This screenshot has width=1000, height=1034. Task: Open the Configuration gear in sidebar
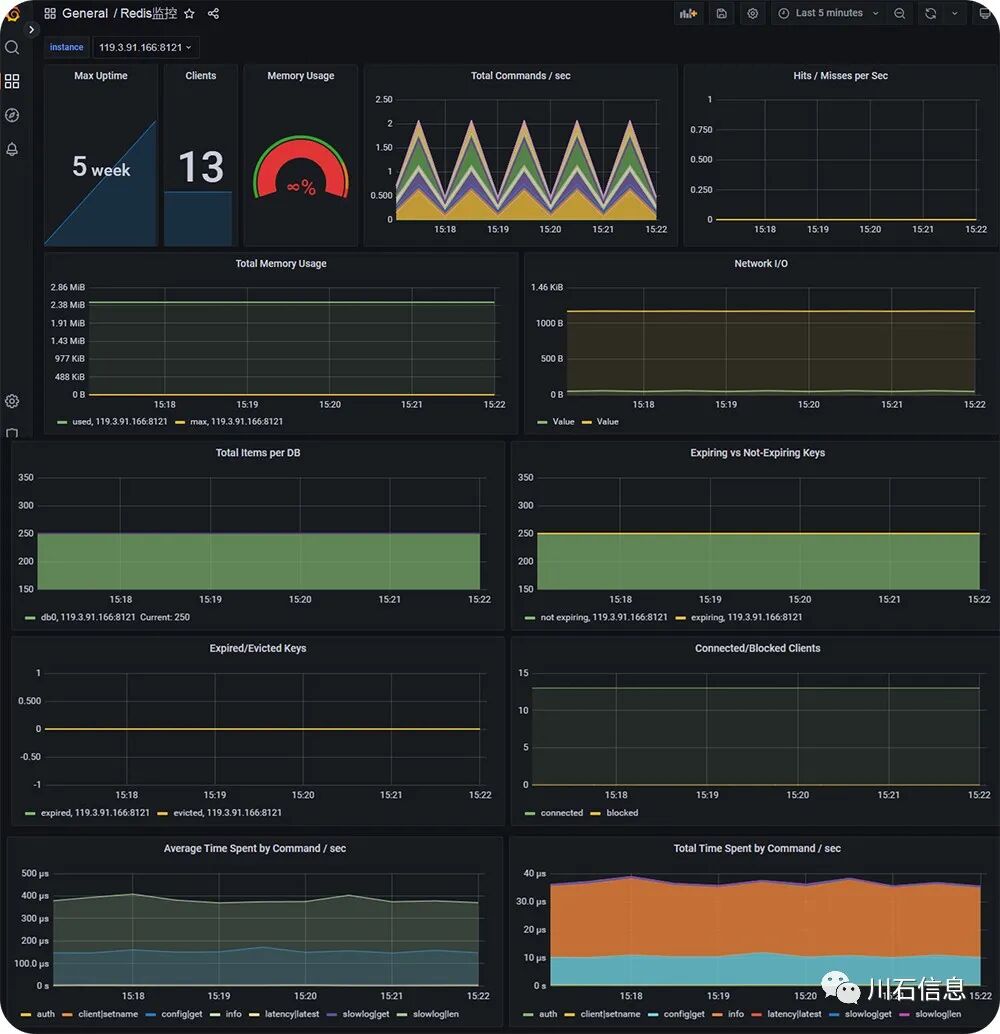click(12, 401)
